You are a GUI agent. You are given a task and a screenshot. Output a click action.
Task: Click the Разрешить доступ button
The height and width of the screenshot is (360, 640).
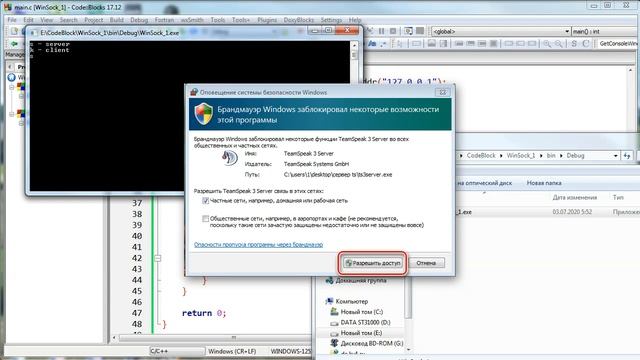tap(373, 263)
